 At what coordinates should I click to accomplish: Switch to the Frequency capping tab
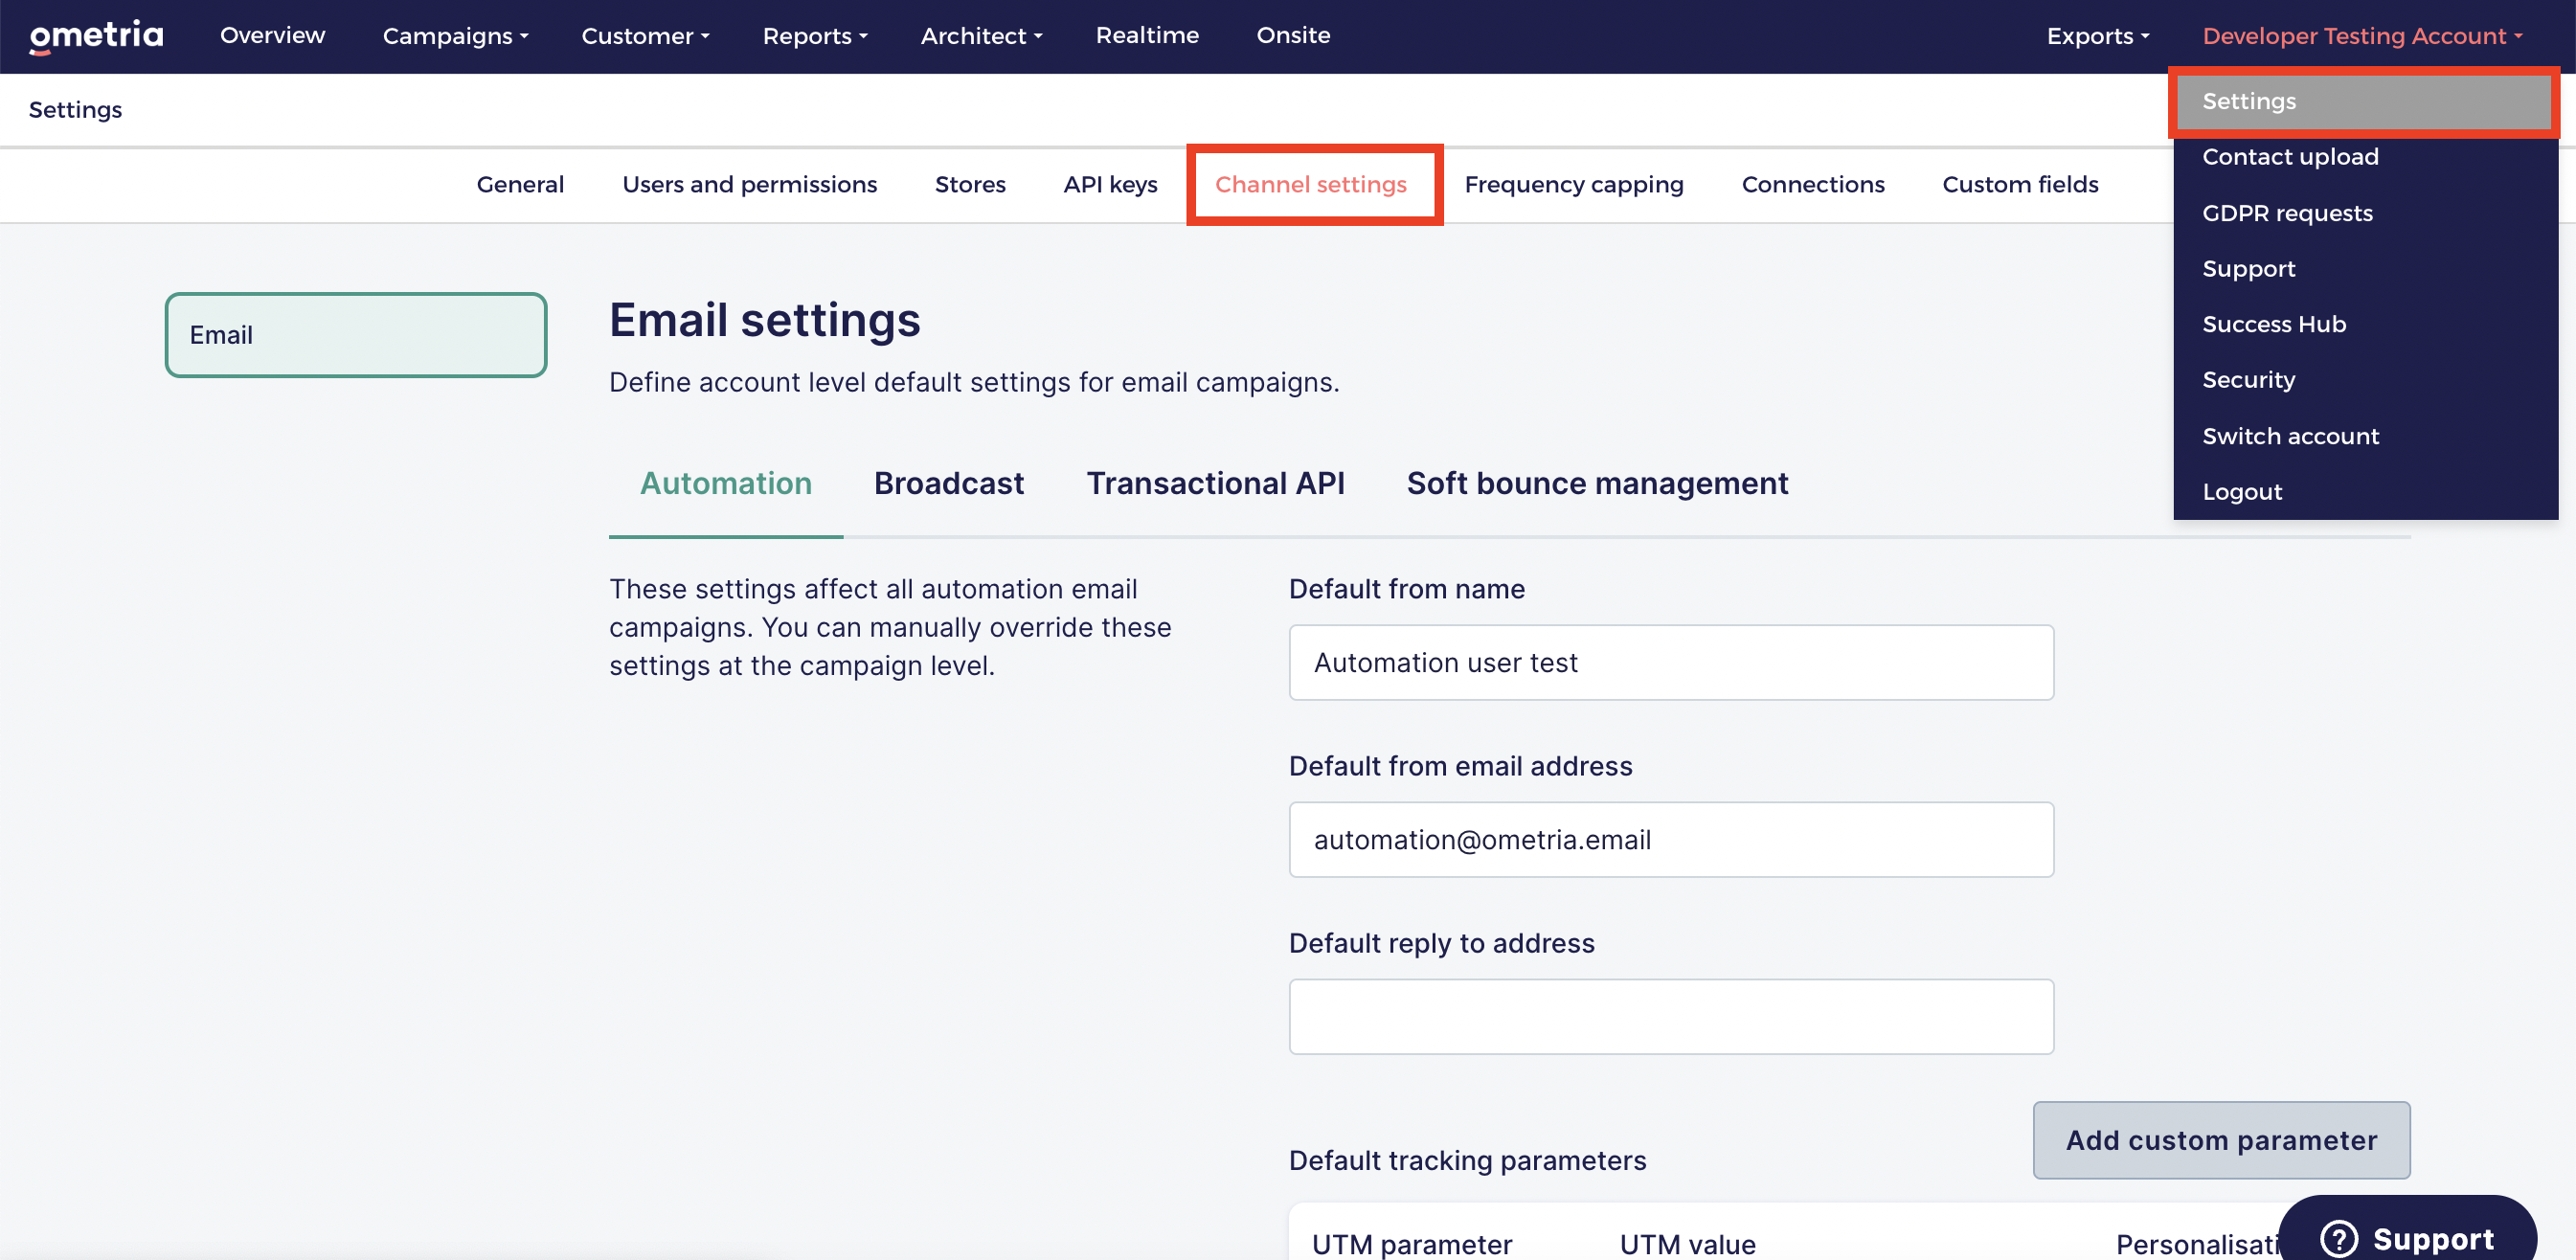pos(1573,185)
